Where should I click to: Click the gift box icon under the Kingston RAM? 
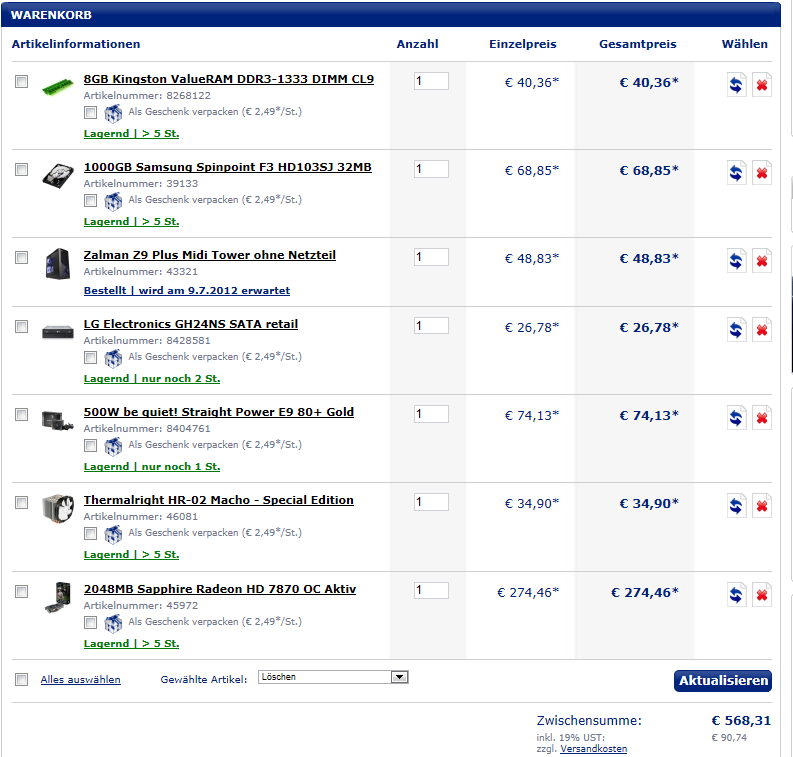[x=113, y=113]
